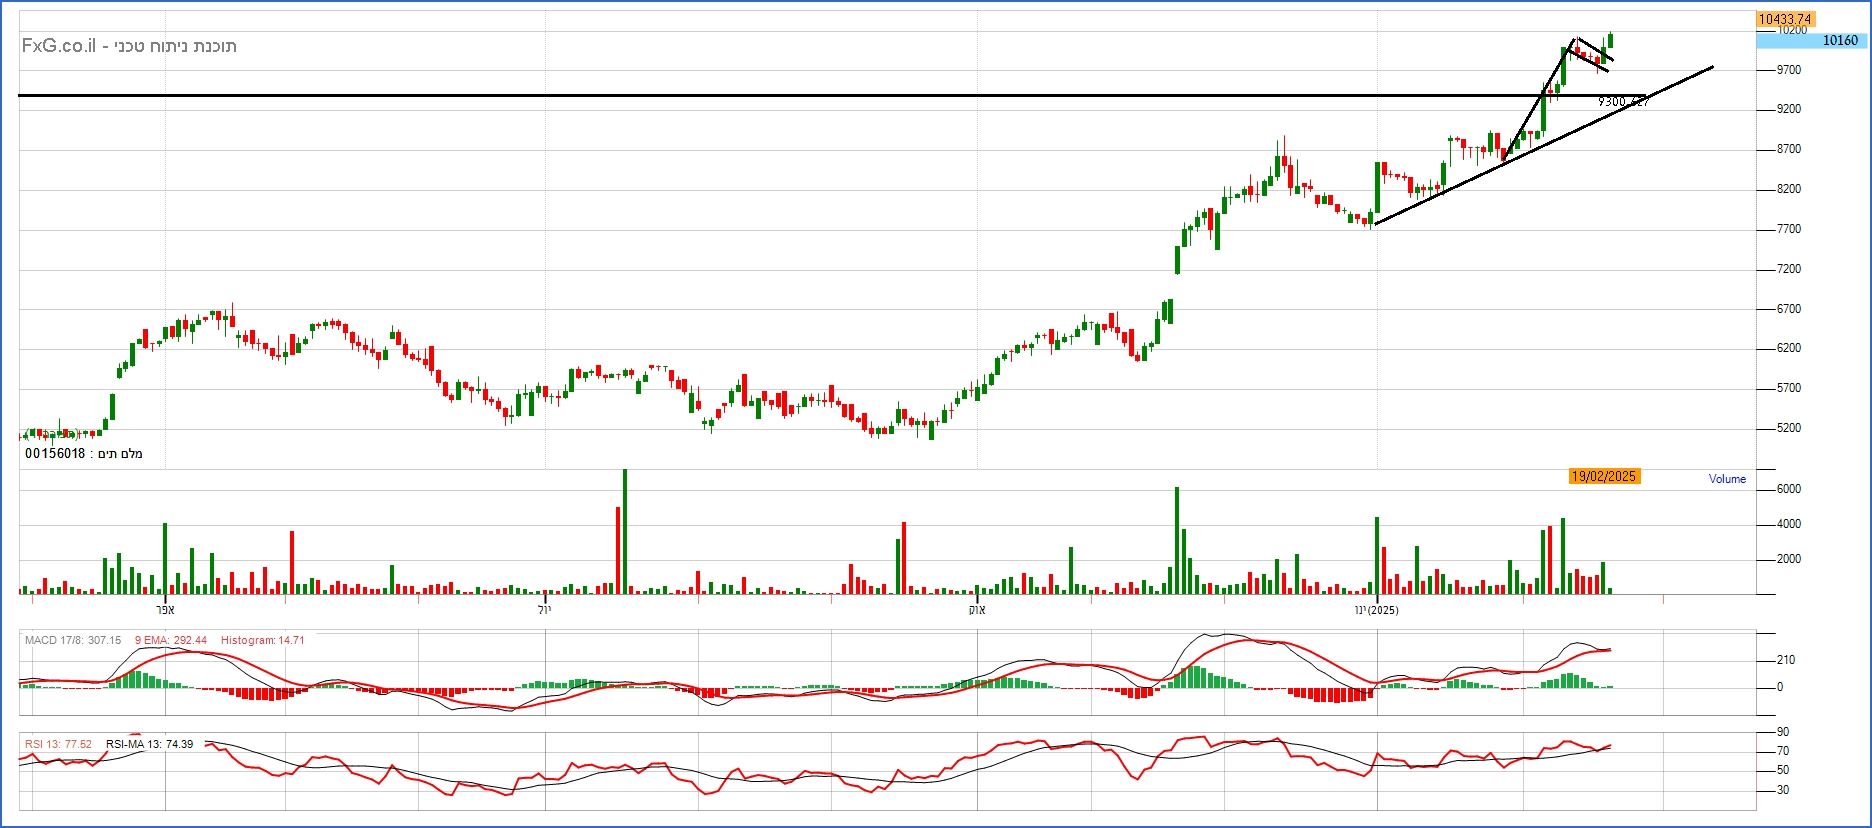The height and width of the screenshot is (828, 1872).
Task: Click the 5200 level on price axis
Action: pos(1788,428)
